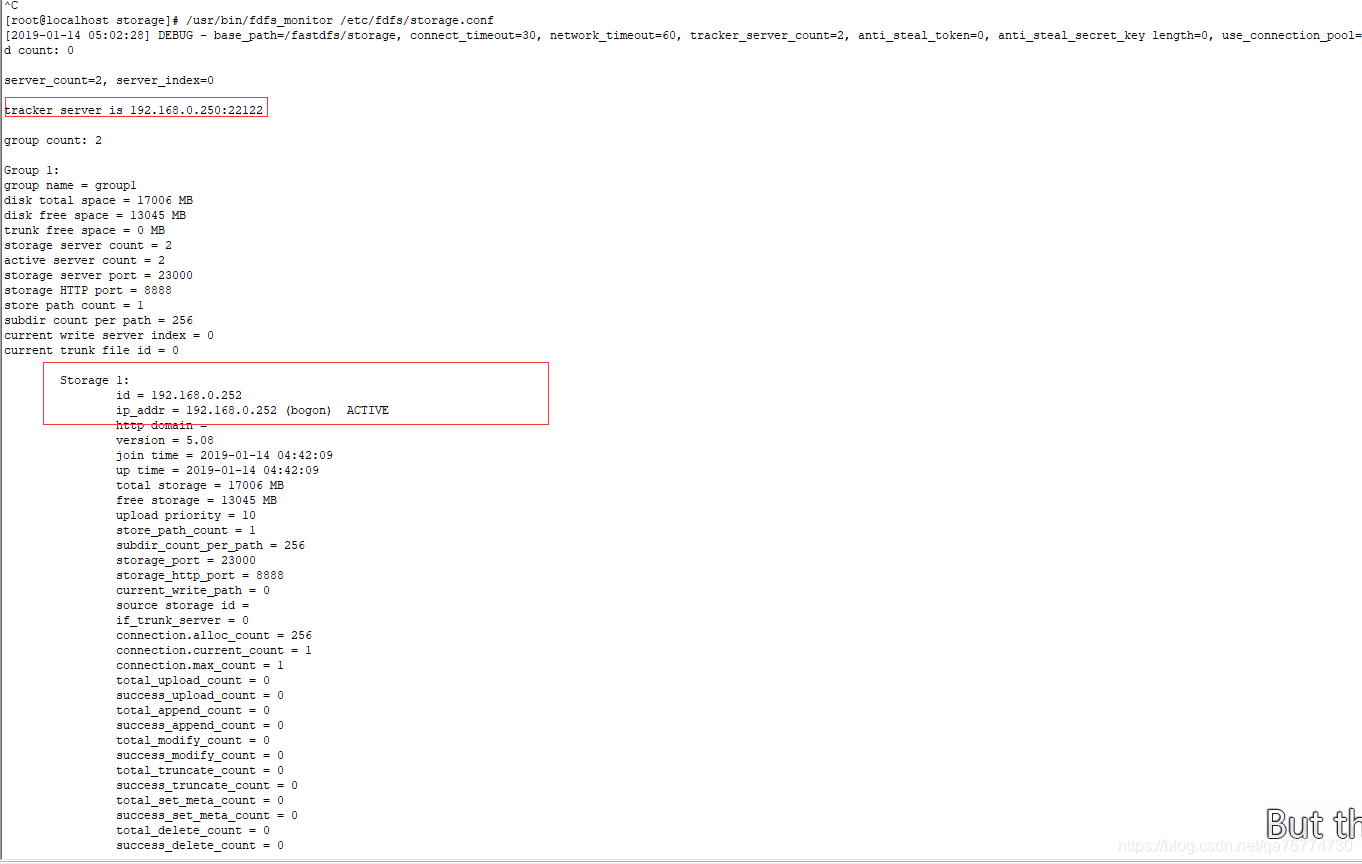Click 'storage server count = 2' line
This screenshot has height=864, width=1362.
tap(88, 245)
